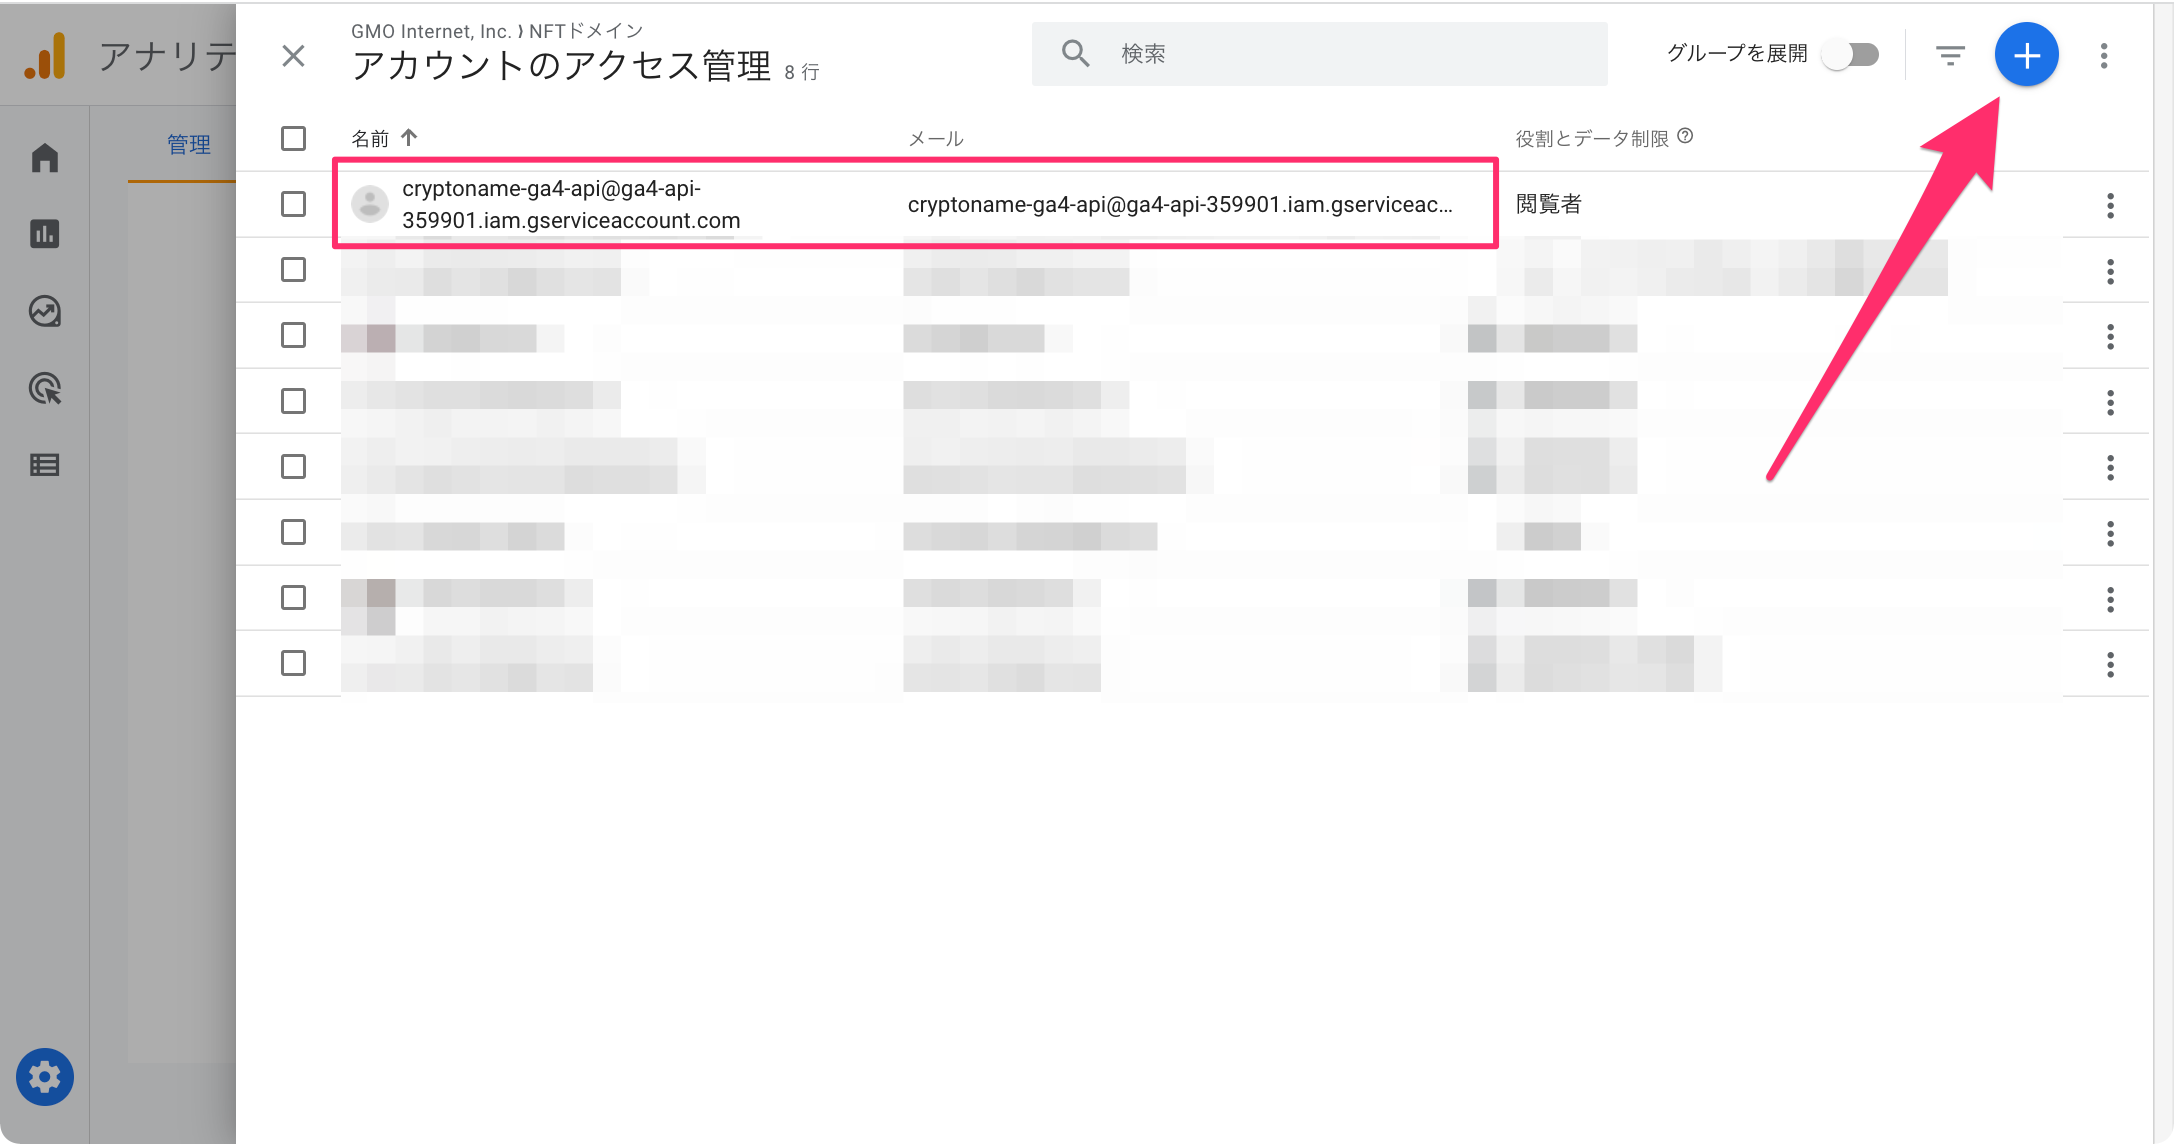
Task: Open the Library icon in the sidebar
Action: pyautogui.click(x=44, y=465)
